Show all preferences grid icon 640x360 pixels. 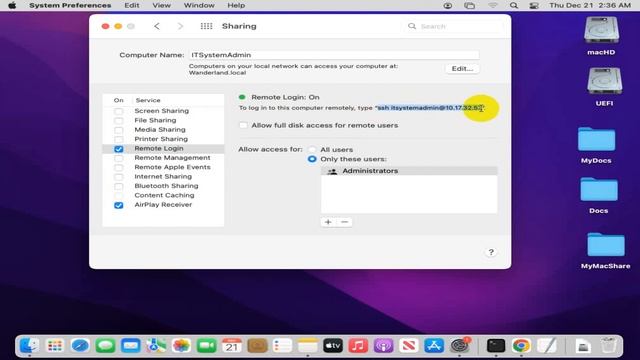pos(206,26)
